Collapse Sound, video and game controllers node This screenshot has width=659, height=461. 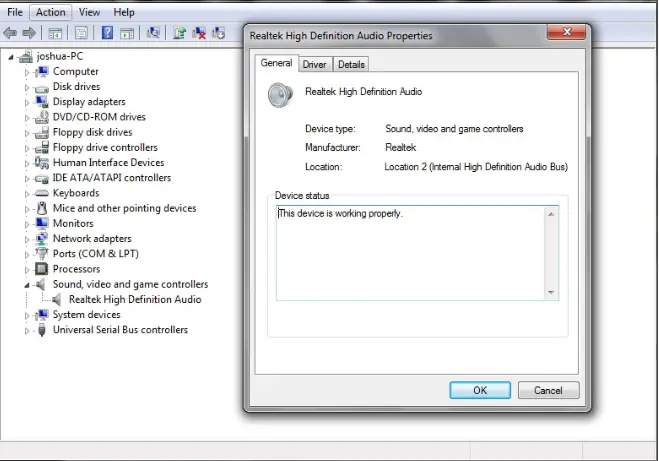(27, 285)
